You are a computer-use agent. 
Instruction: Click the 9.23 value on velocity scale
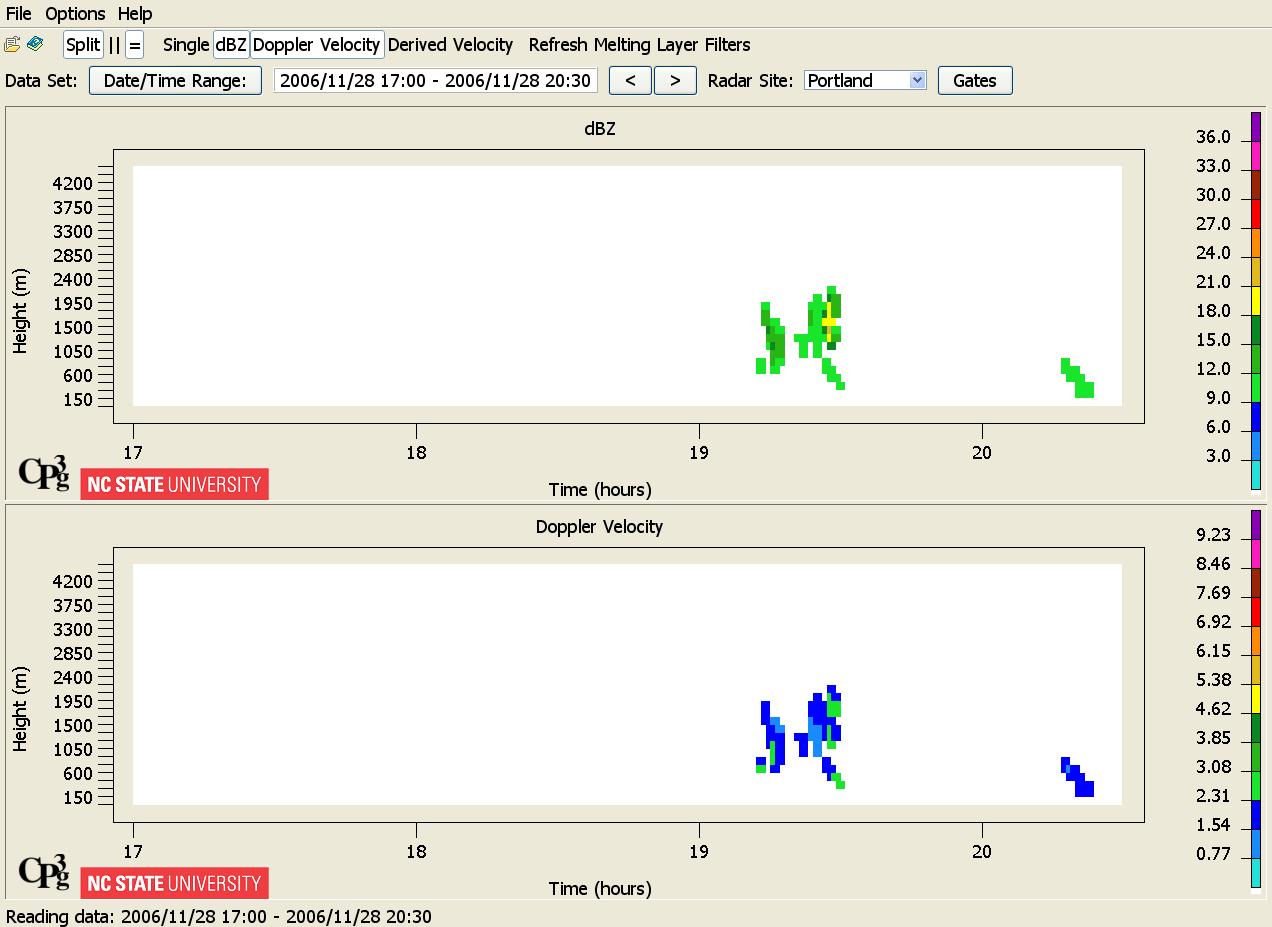[x=1213, y=535]
